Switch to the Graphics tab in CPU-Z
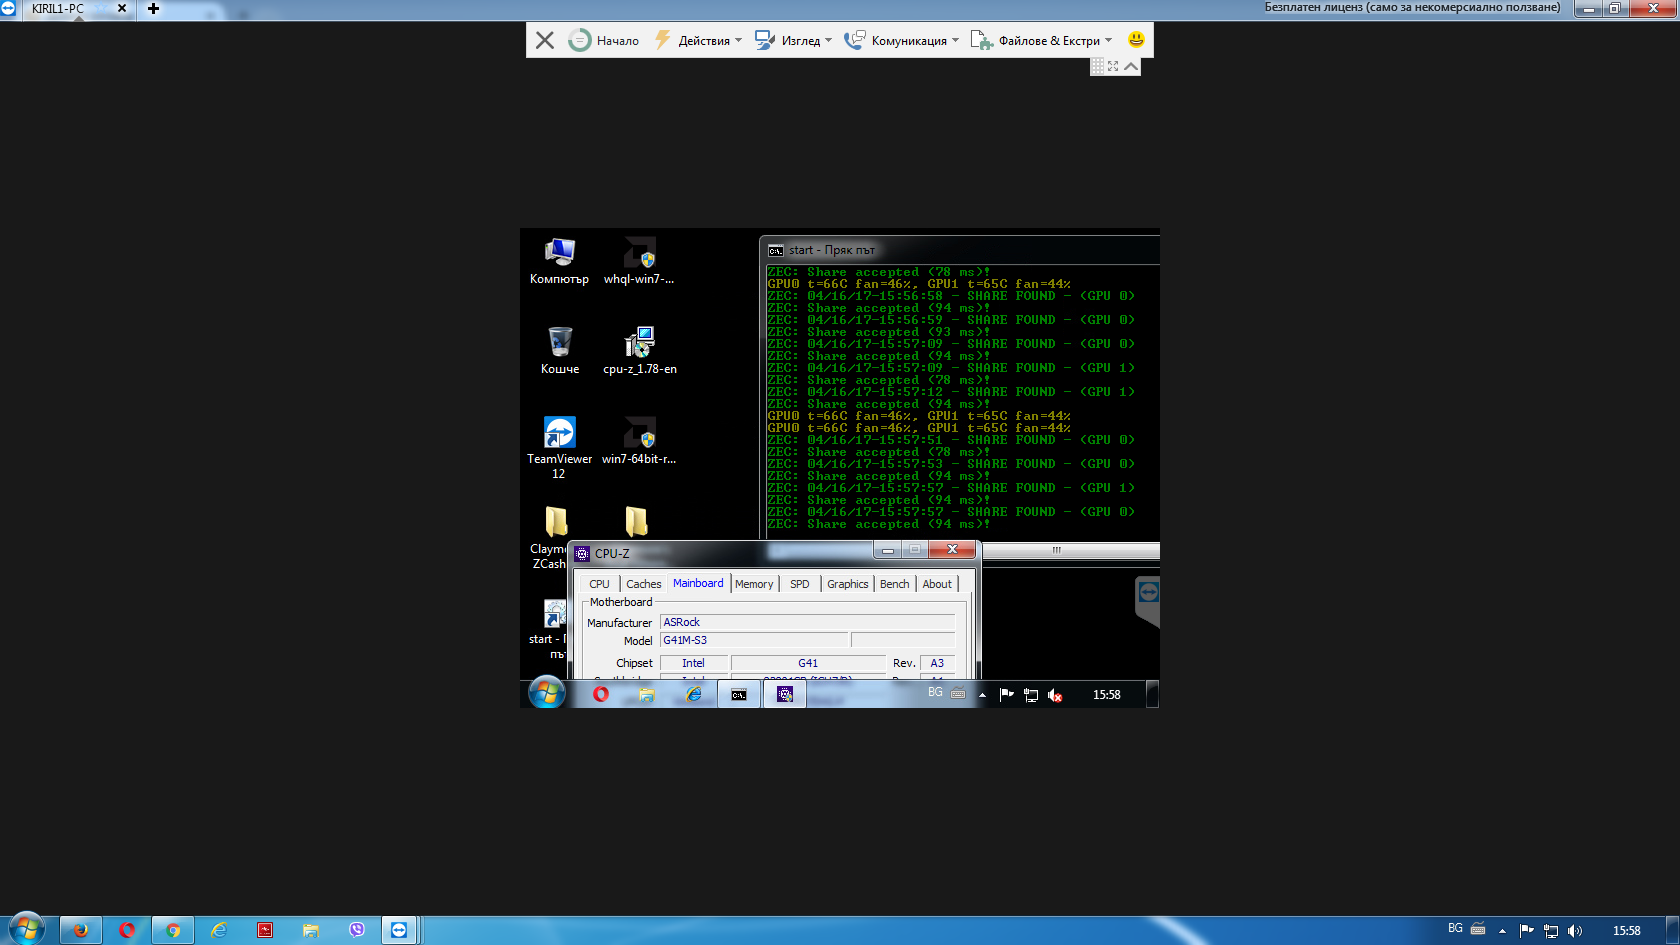The image size is (1680, 945). click(x=848, y=584)
